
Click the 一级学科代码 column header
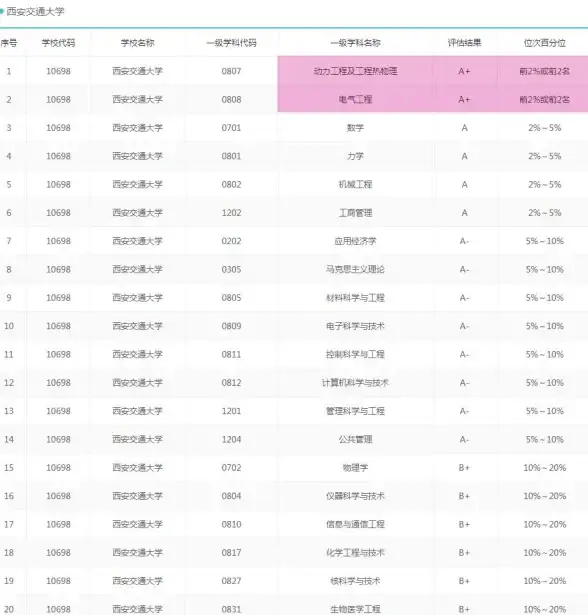(x=231, y=43)
